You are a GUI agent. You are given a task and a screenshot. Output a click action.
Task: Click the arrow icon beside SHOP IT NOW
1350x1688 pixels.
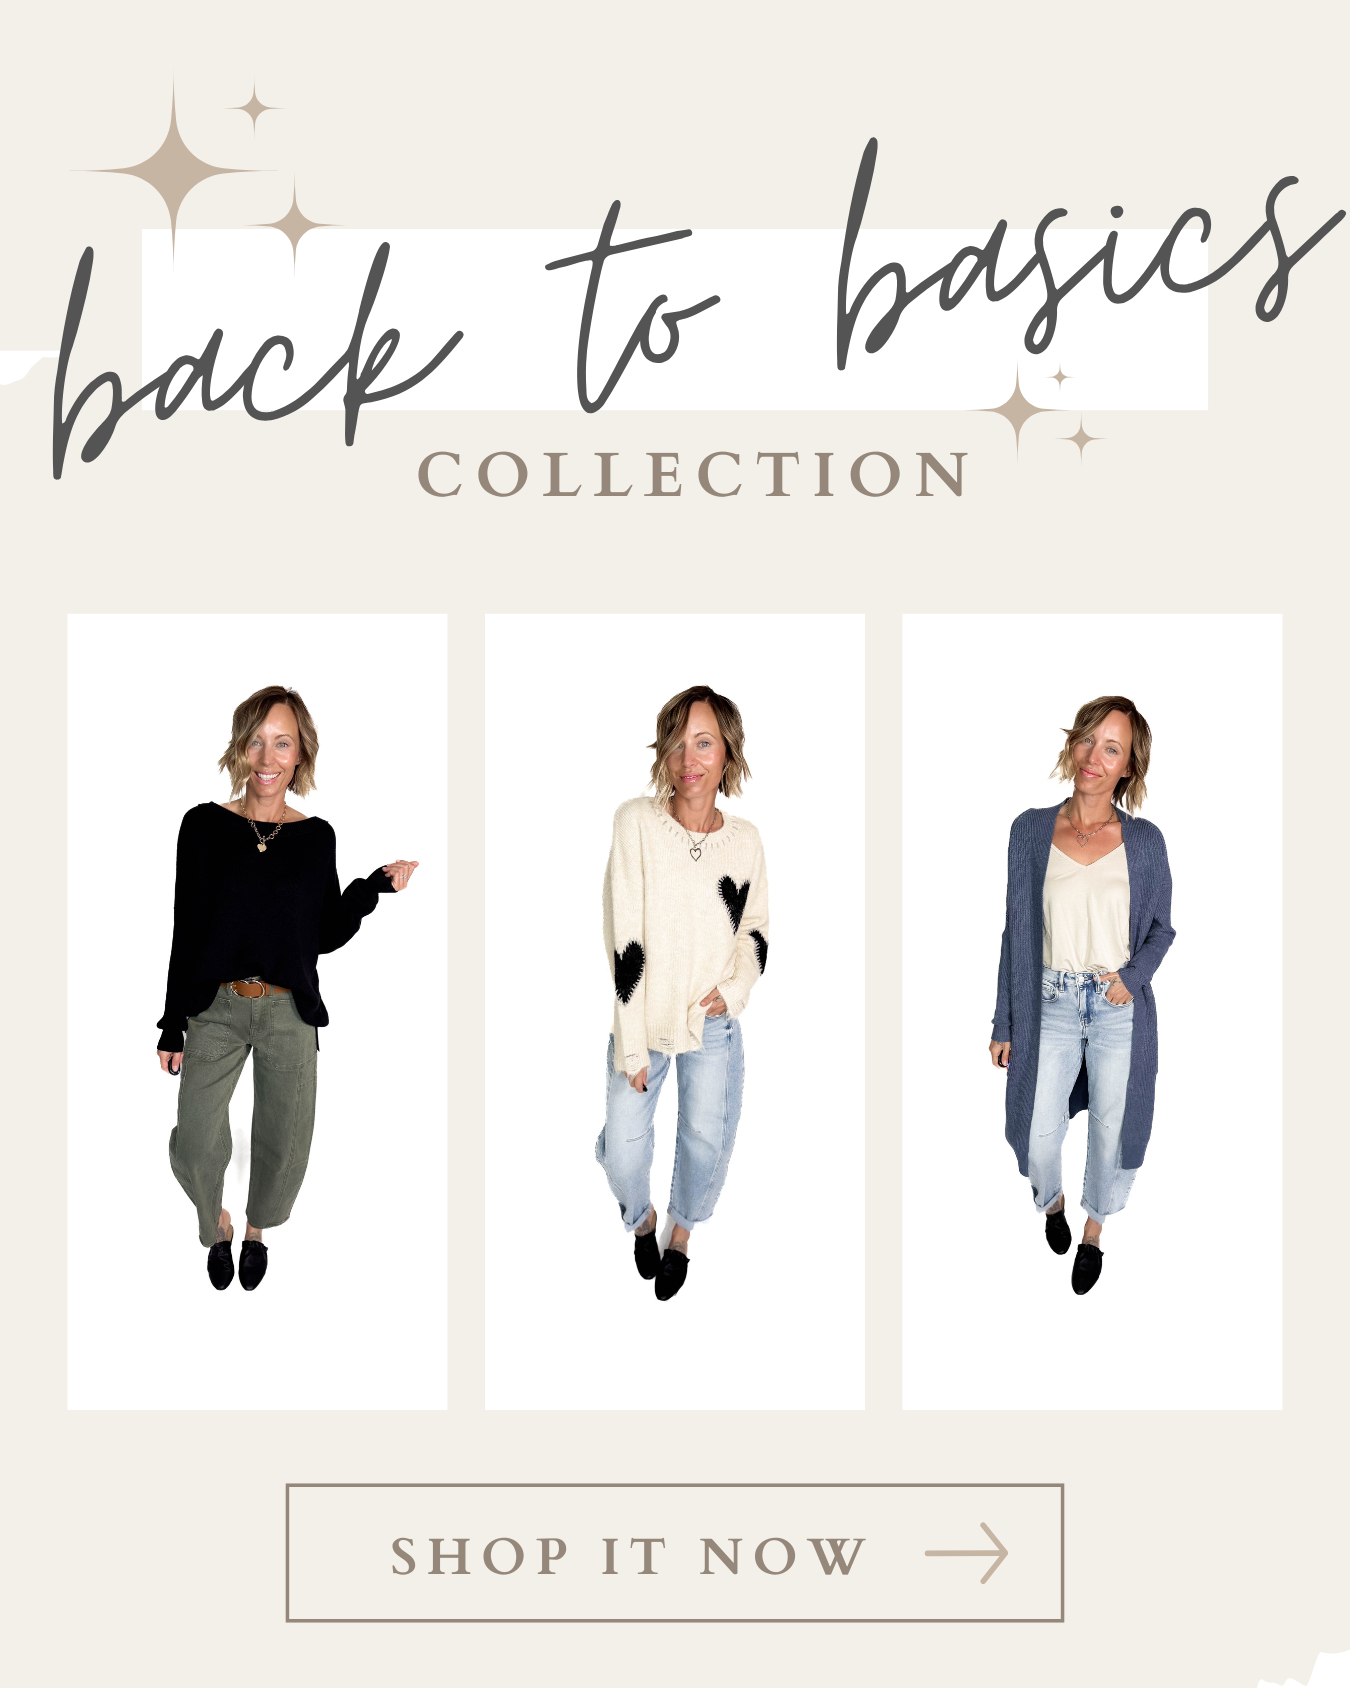(x=966, y=1553)
